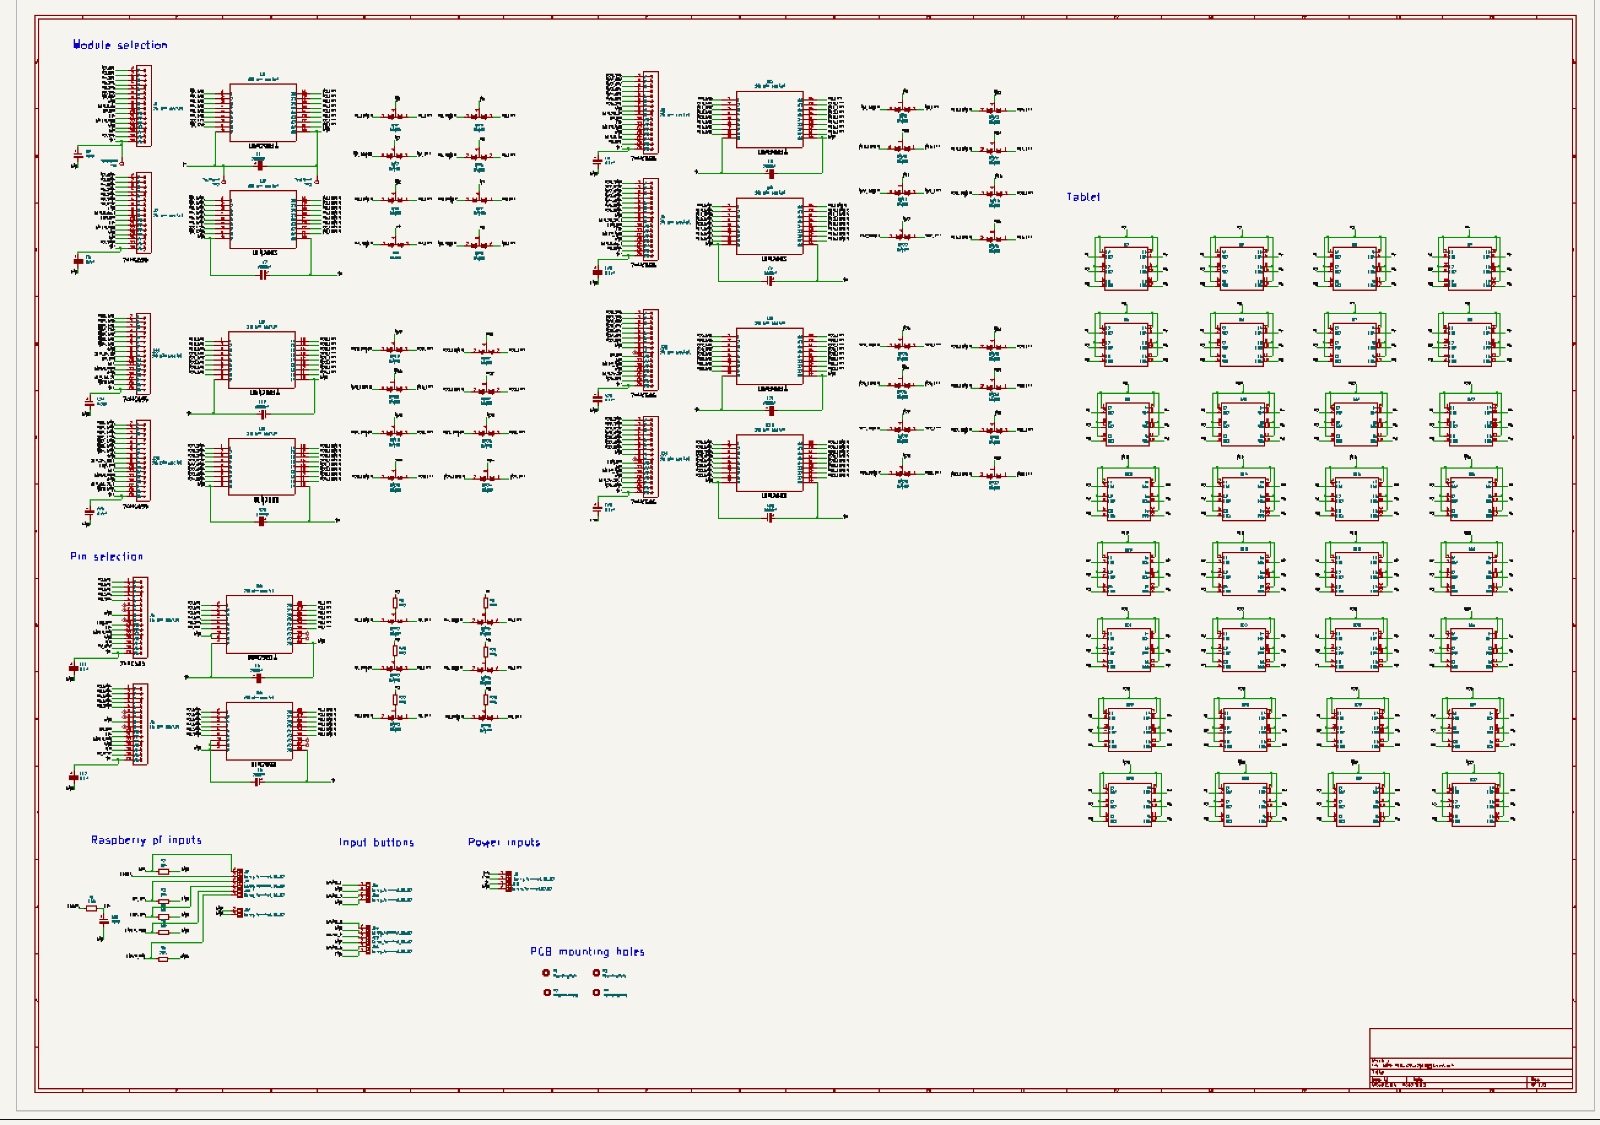Select the top-right chip in Tablet grid
Screen dimensions: 1600x1125
1470,267
